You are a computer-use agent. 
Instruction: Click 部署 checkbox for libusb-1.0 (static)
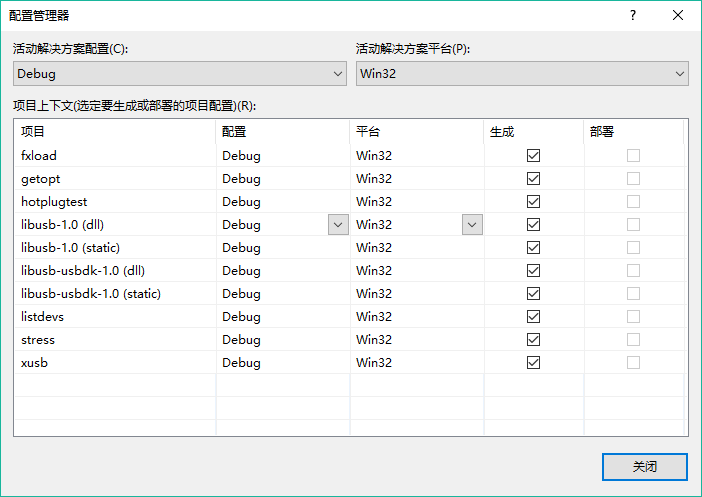[x=633, y=248]
